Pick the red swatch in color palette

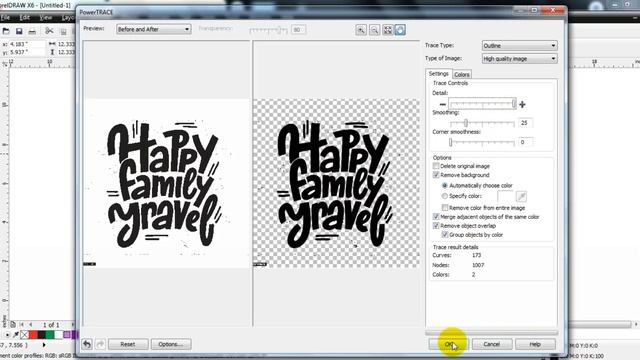click(33, 335)
